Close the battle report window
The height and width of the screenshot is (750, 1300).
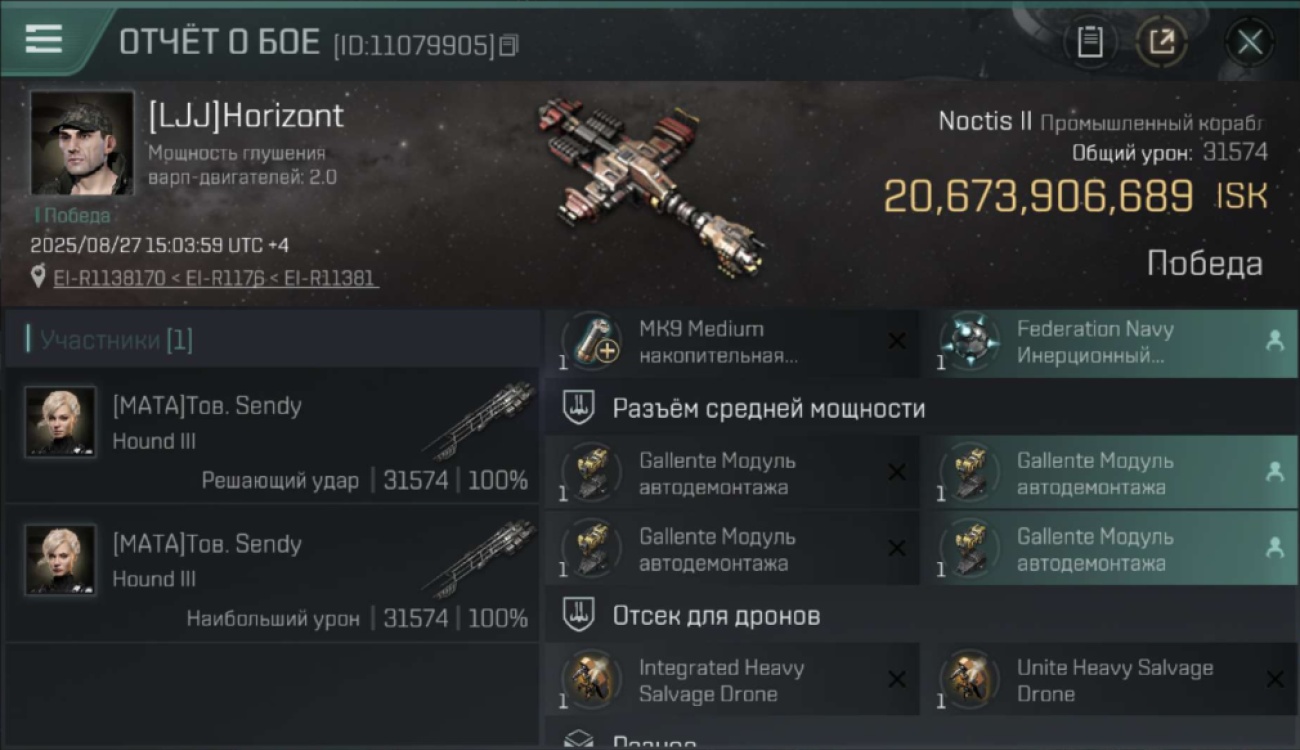[x=1250, y=42]
